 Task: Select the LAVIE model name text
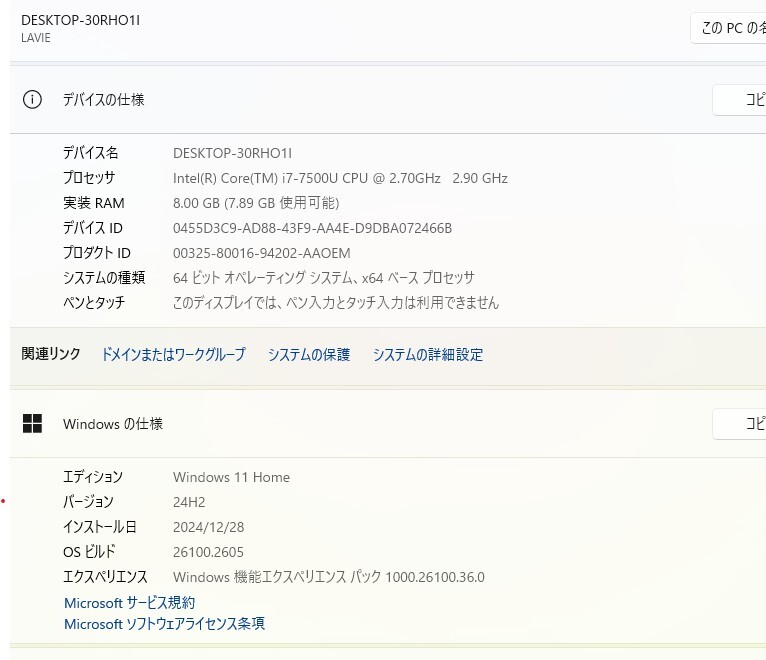coord(36,38)
